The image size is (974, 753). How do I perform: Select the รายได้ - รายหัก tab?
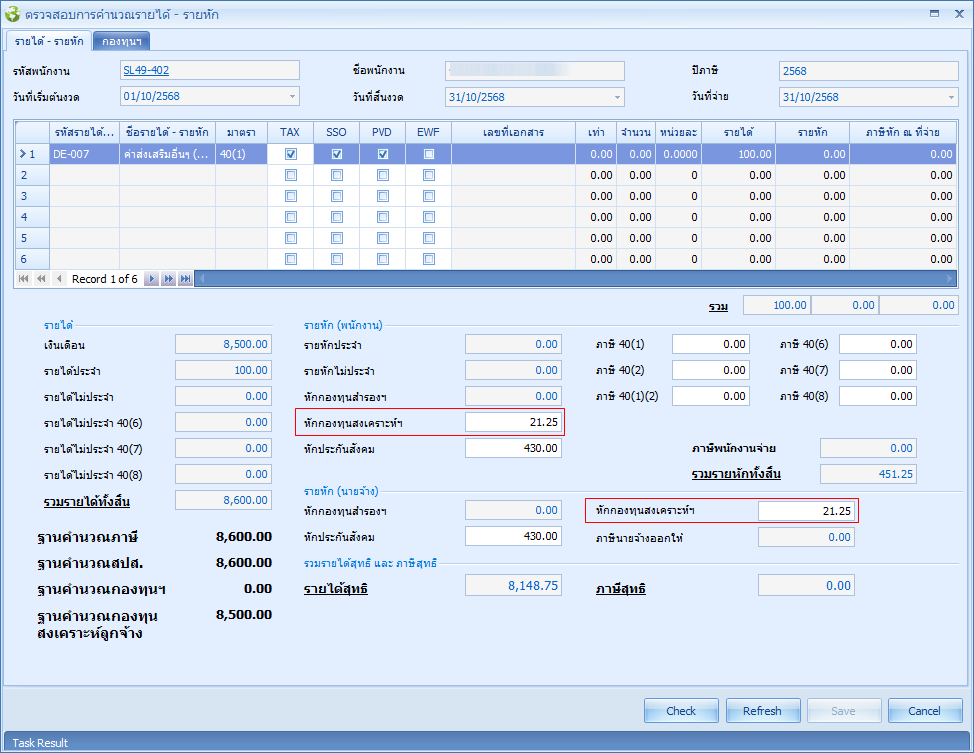pos(48,41)
